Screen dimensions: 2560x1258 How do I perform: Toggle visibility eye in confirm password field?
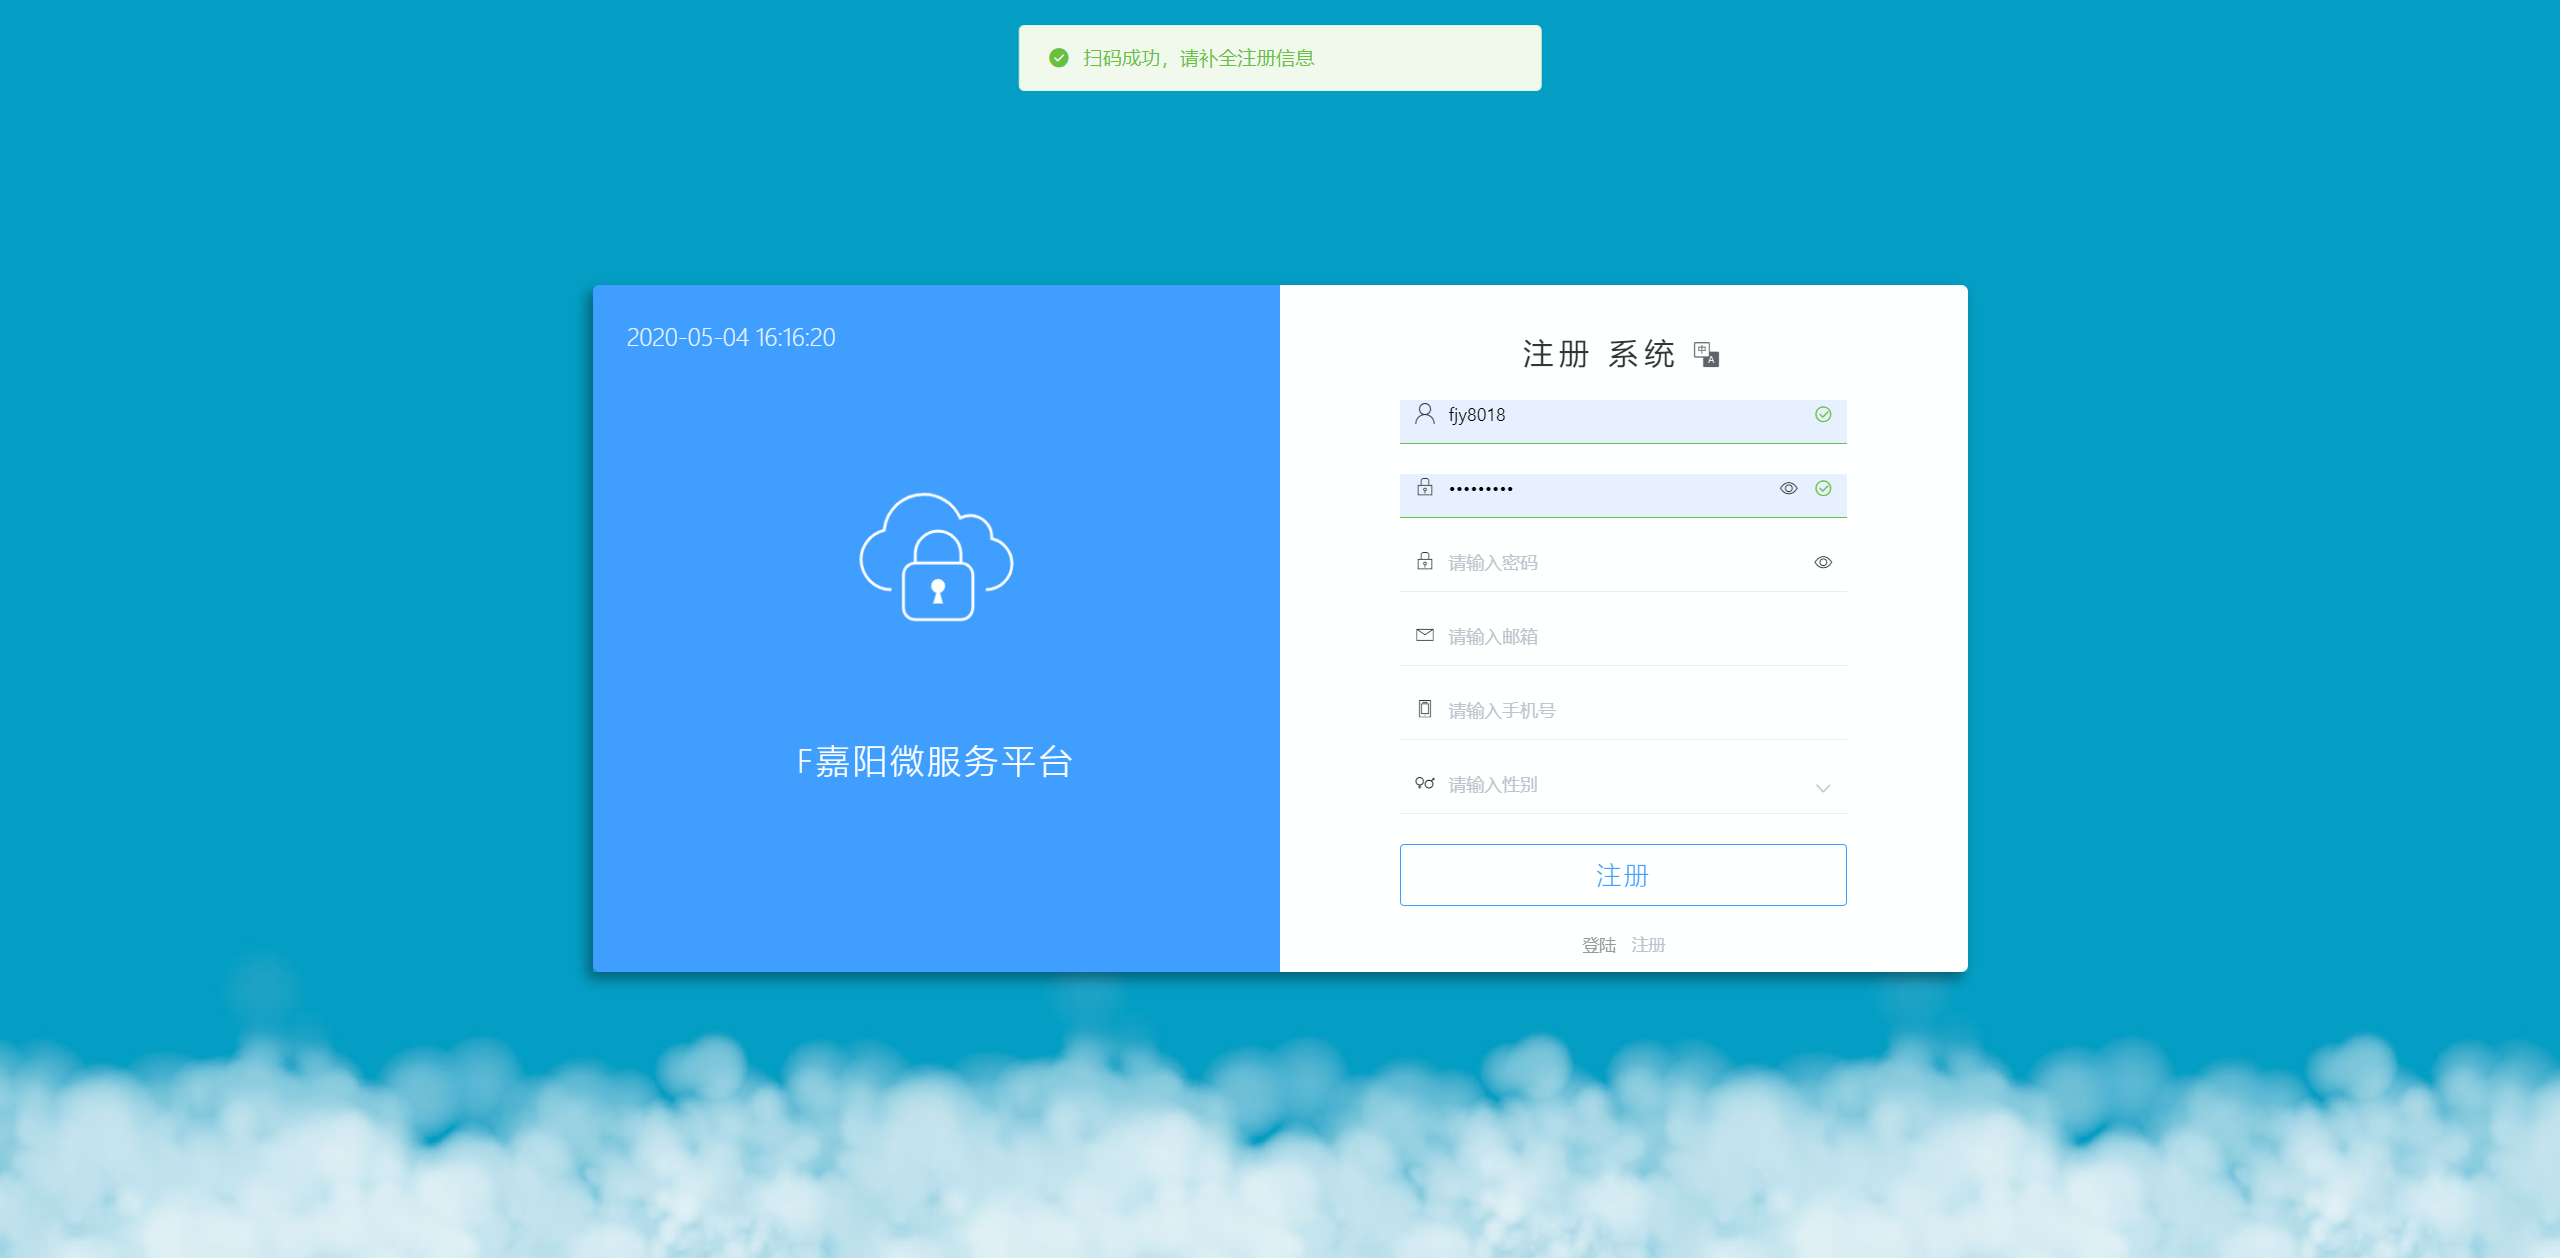(x=1823, y=562)
